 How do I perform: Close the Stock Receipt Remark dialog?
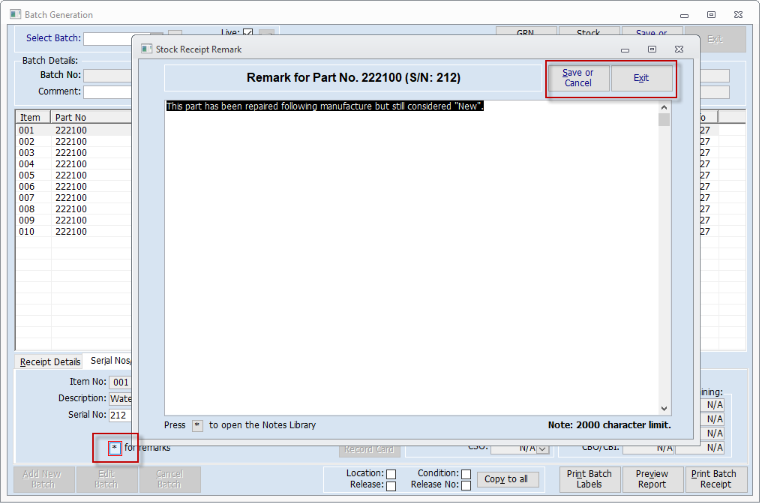tap(679, 49)
